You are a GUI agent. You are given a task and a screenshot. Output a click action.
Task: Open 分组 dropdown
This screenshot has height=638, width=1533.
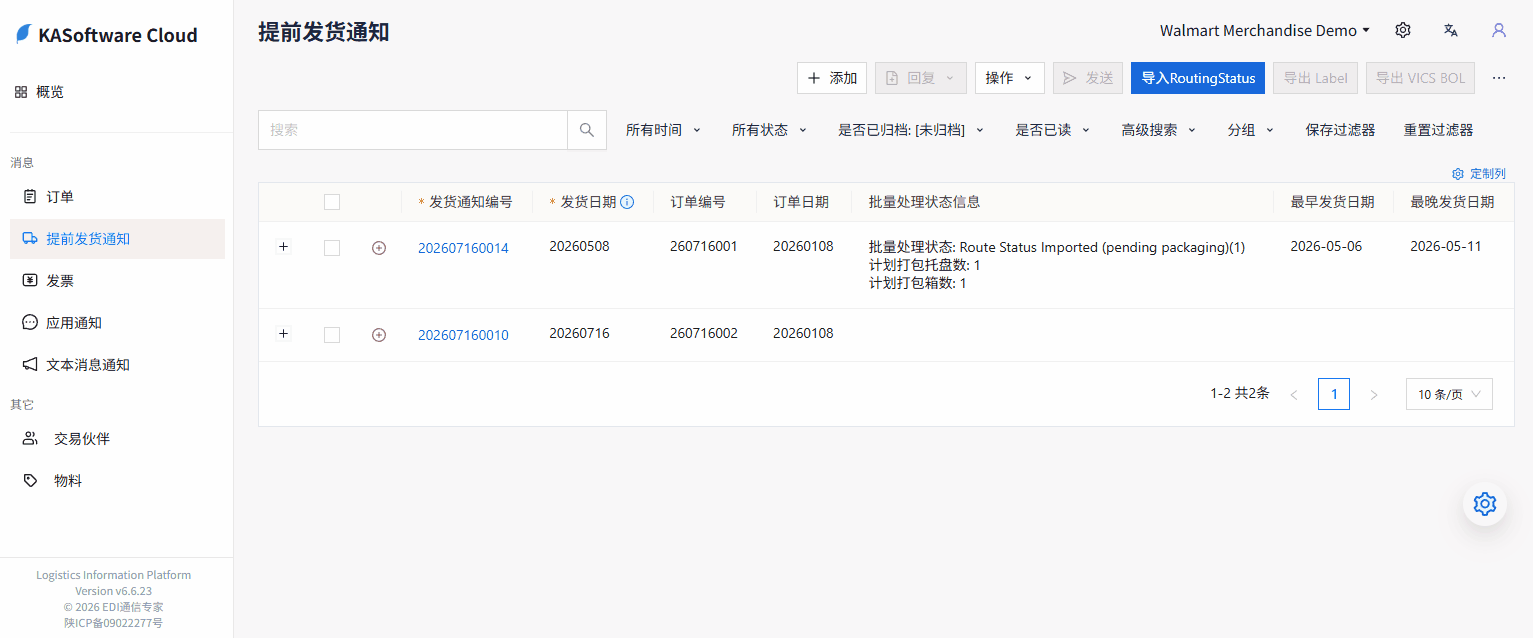(x=1251, y=130)
